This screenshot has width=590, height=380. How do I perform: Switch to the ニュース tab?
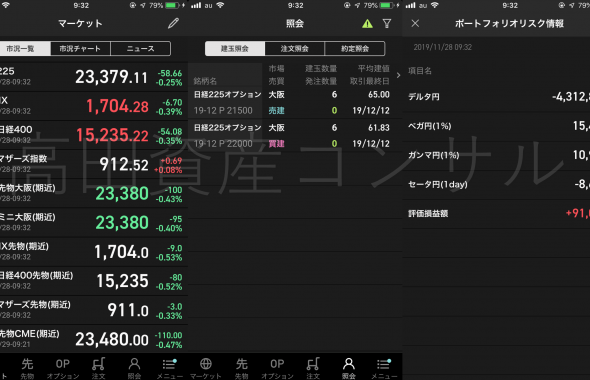coord(140,49)
